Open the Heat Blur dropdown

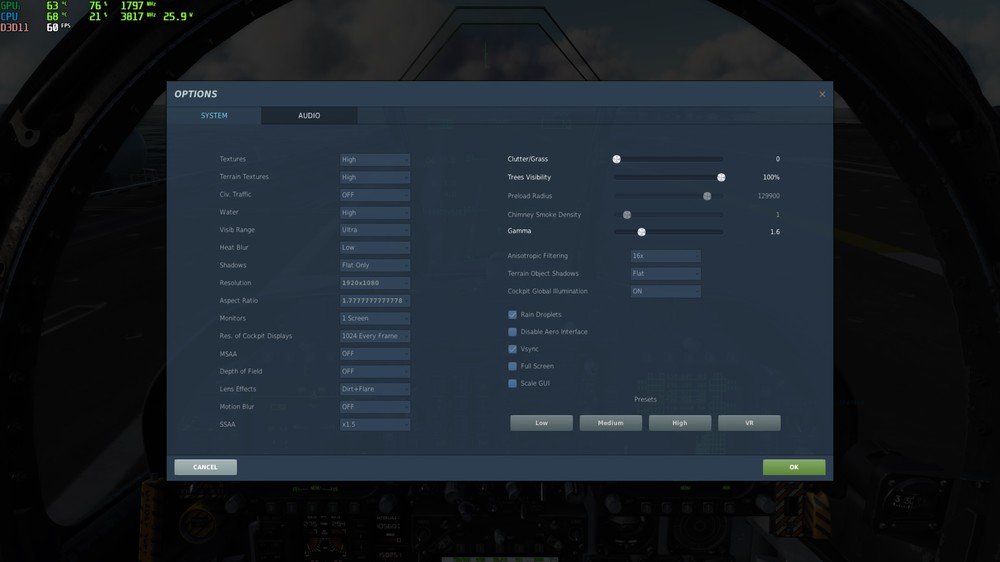374,248
